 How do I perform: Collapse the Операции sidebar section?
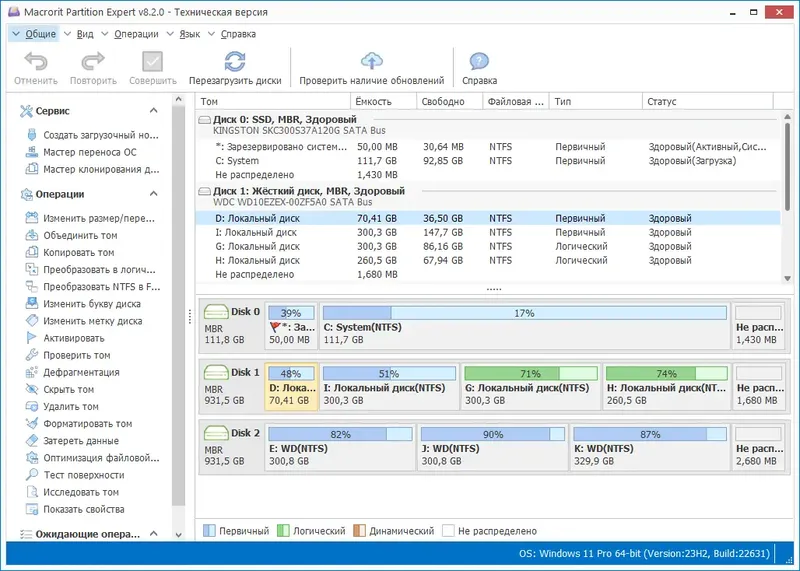tap(154, 194)
